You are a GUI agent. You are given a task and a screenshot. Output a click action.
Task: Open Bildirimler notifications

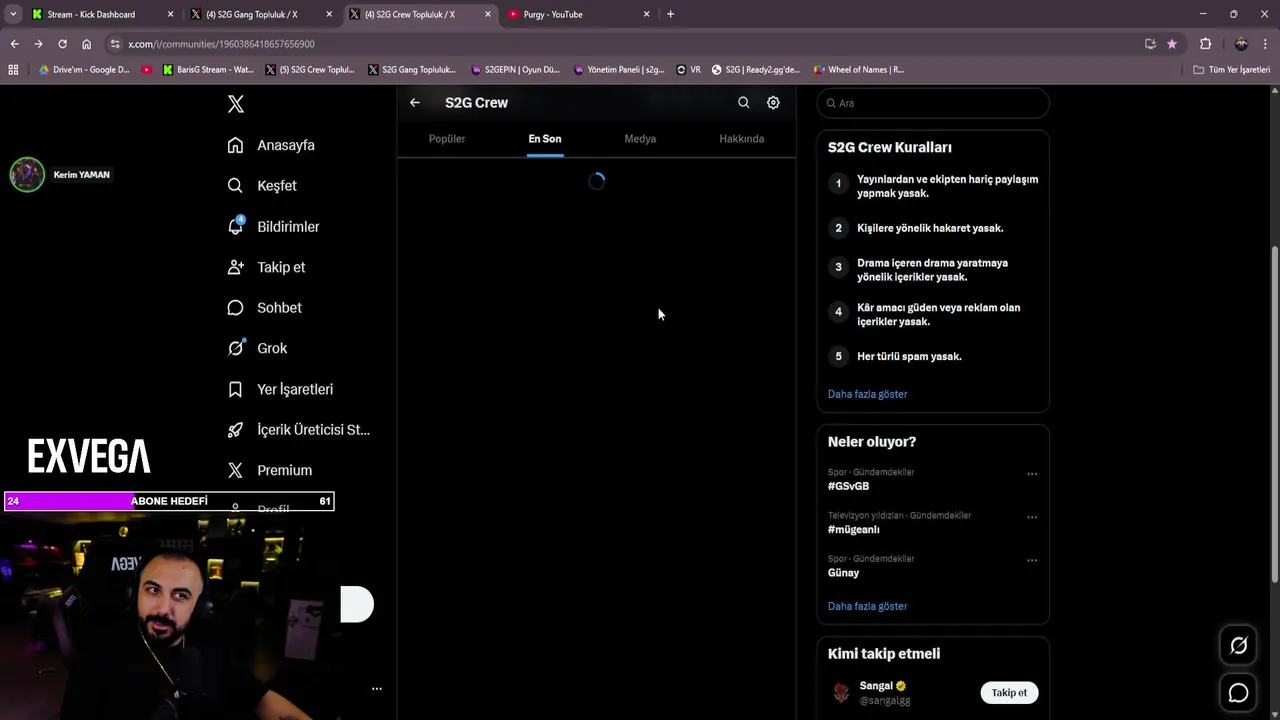(273, 227)
